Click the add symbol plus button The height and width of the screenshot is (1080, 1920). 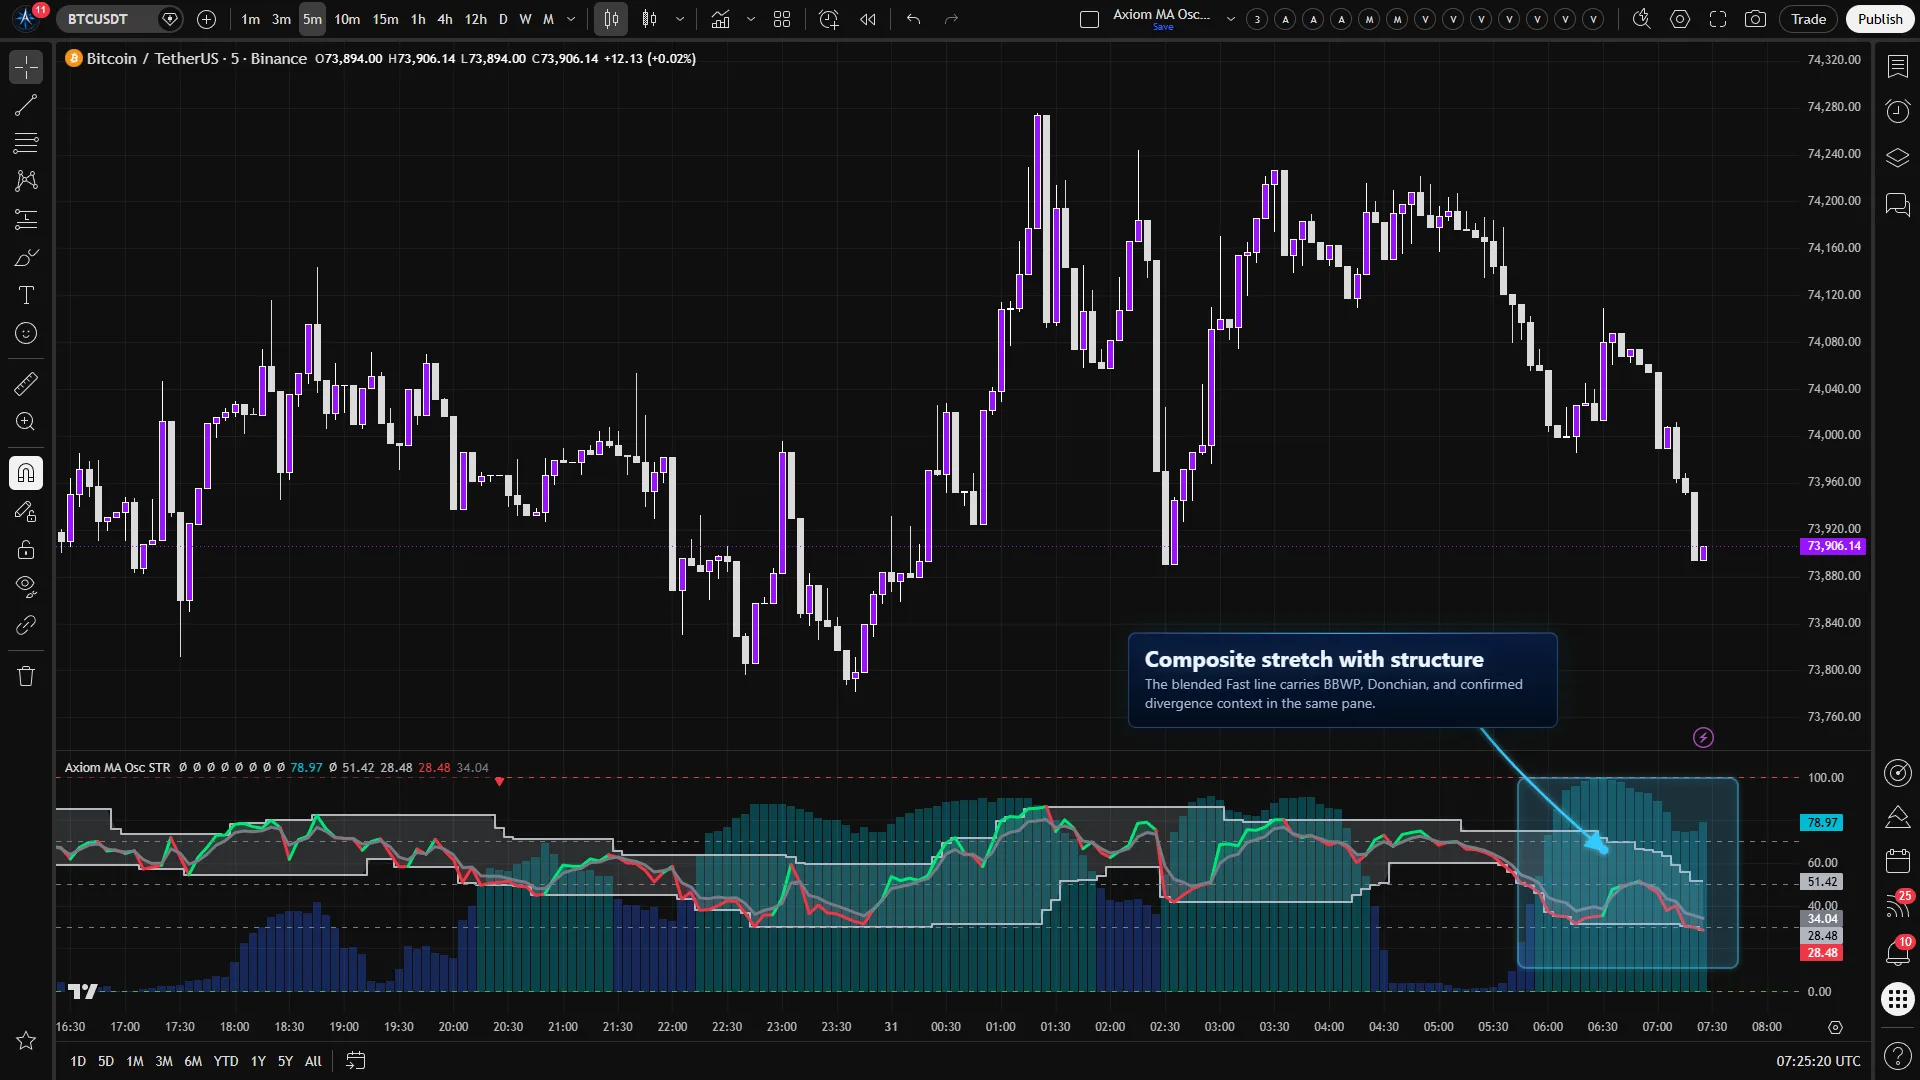207,19
